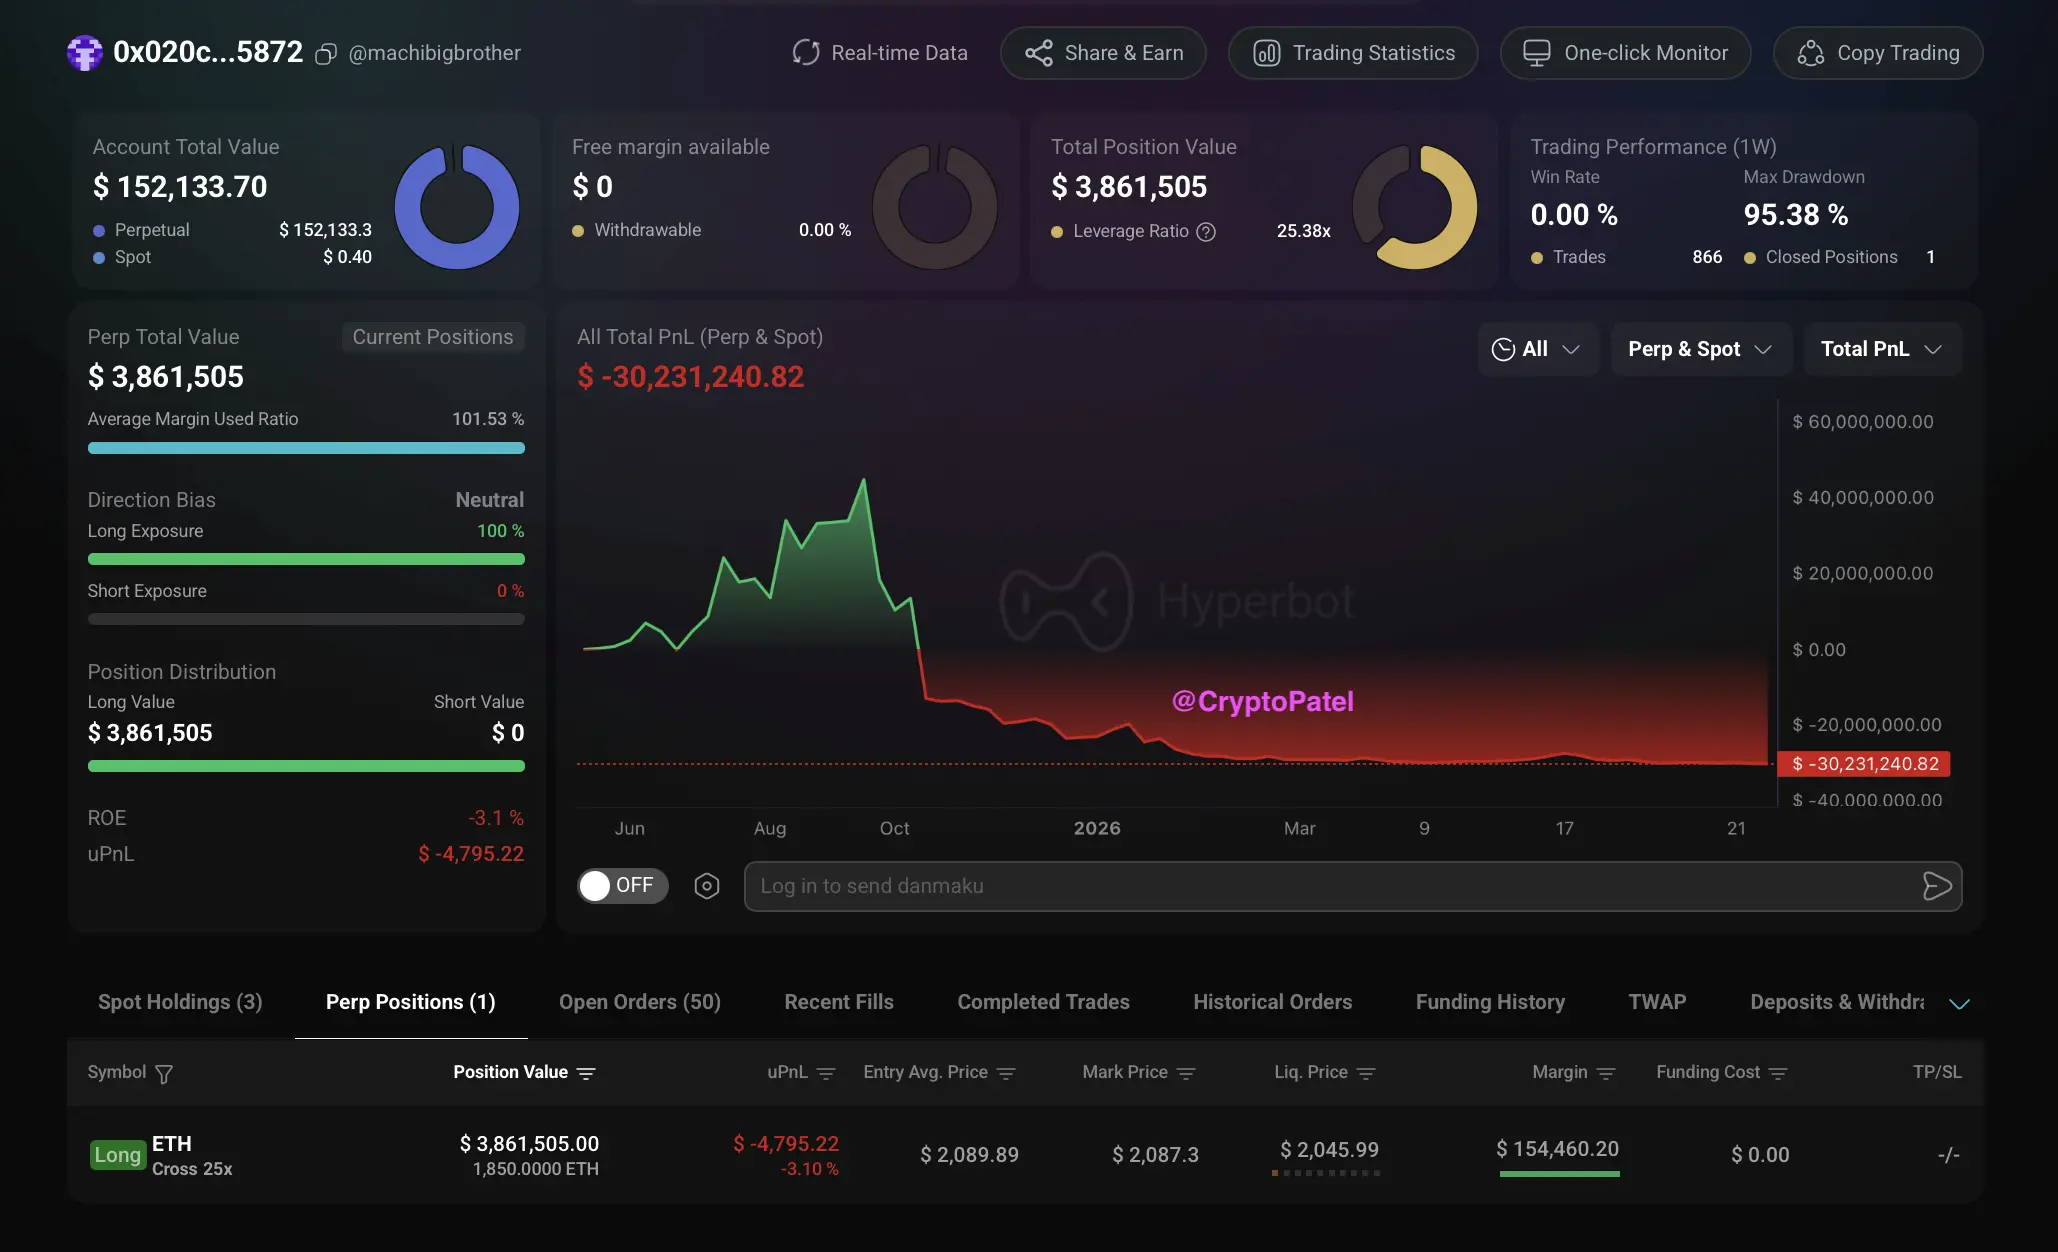Image resolution: width=2058 pixels, height=1252 pixels.
Task: Click the send danmaku arrow icon
Action: click(1936, 886)
